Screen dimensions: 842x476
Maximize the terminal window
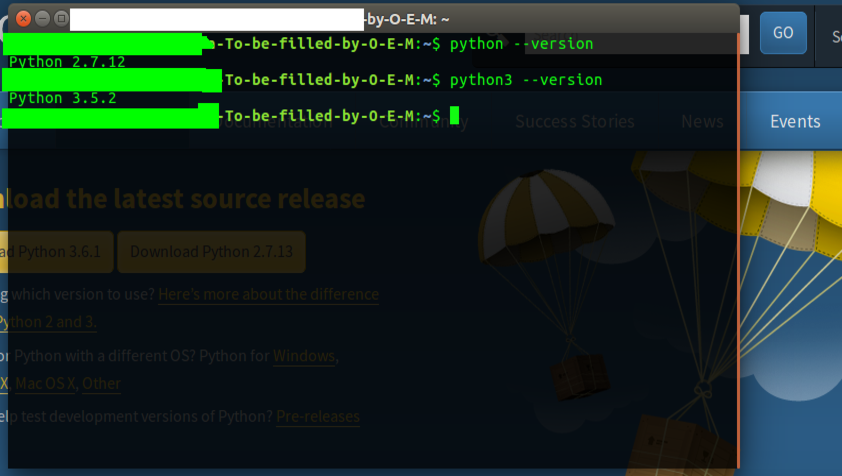point(61,19)
